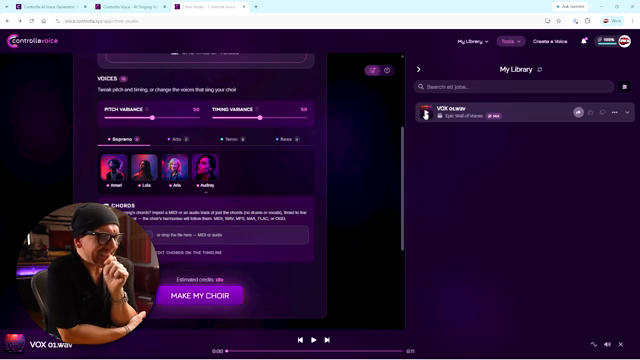Switch to the Alto voices tab

point(178,140)
